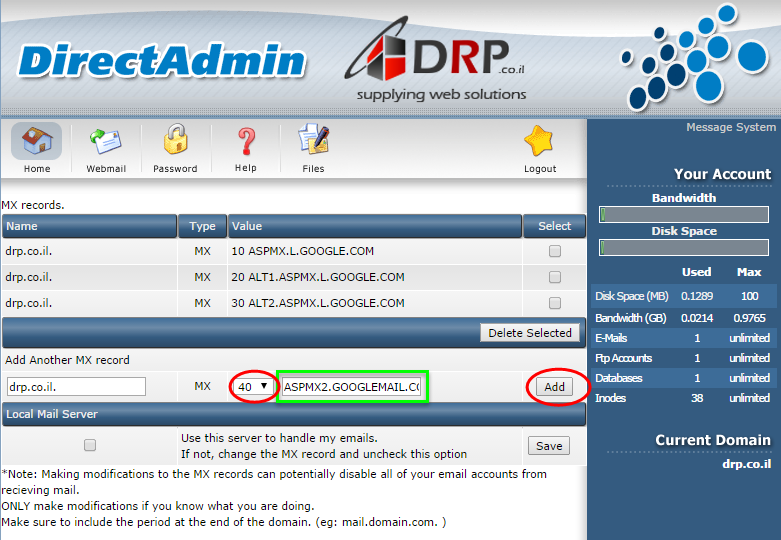
Task: Click the Disk Space usage bar
Action: [x=685, y=247]
